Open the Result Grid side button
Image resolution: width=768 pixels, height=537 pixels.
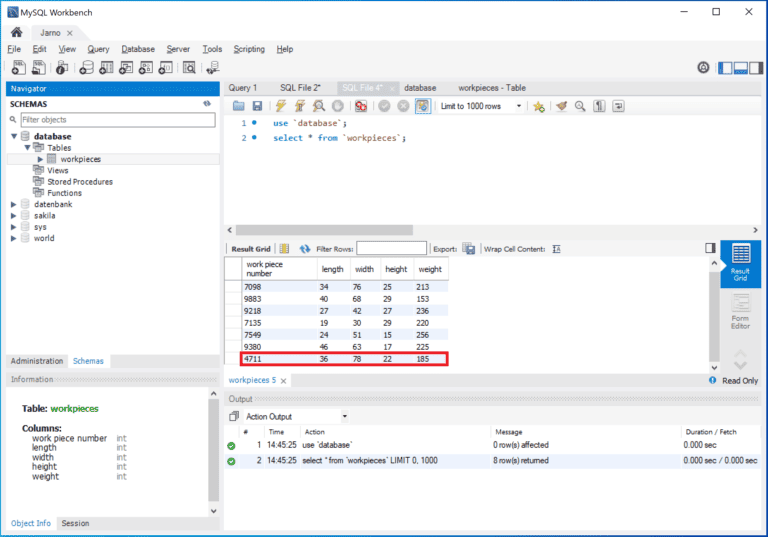tap(741, 264)
